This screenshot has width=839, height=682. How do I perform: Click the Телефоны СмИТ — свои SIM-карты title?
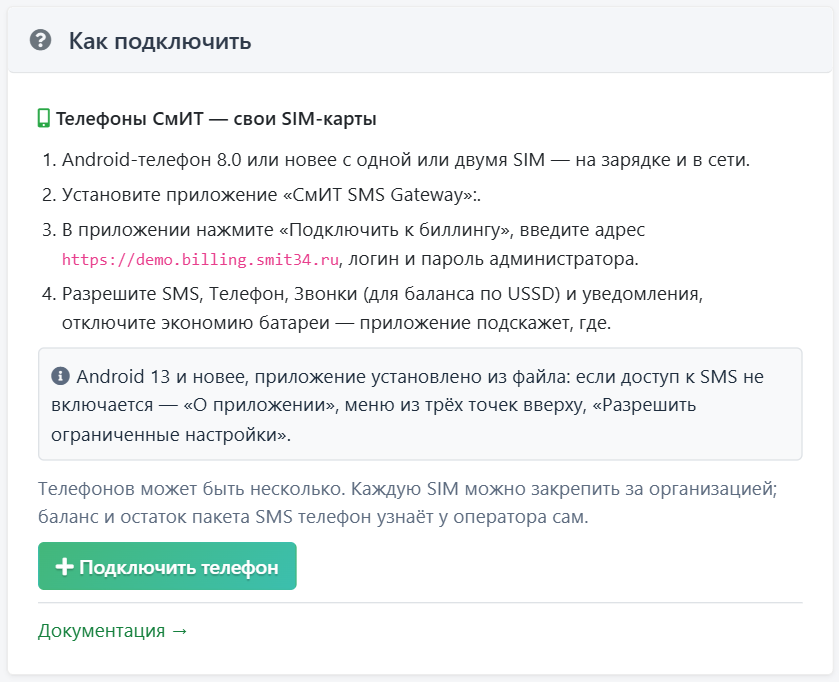point(216,118)
